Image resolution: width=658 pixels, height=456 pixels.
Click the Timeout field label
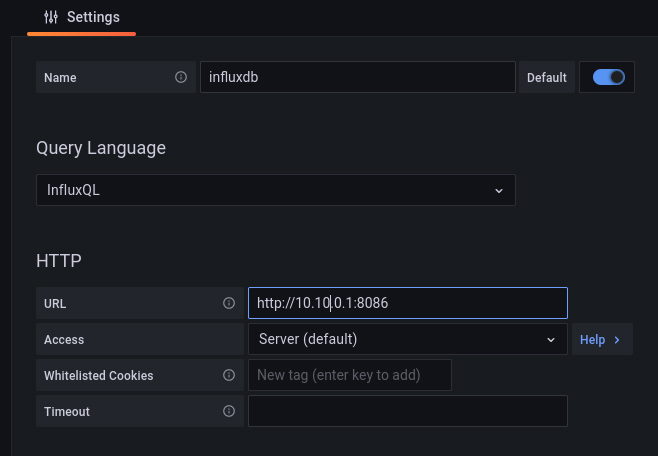67,412
